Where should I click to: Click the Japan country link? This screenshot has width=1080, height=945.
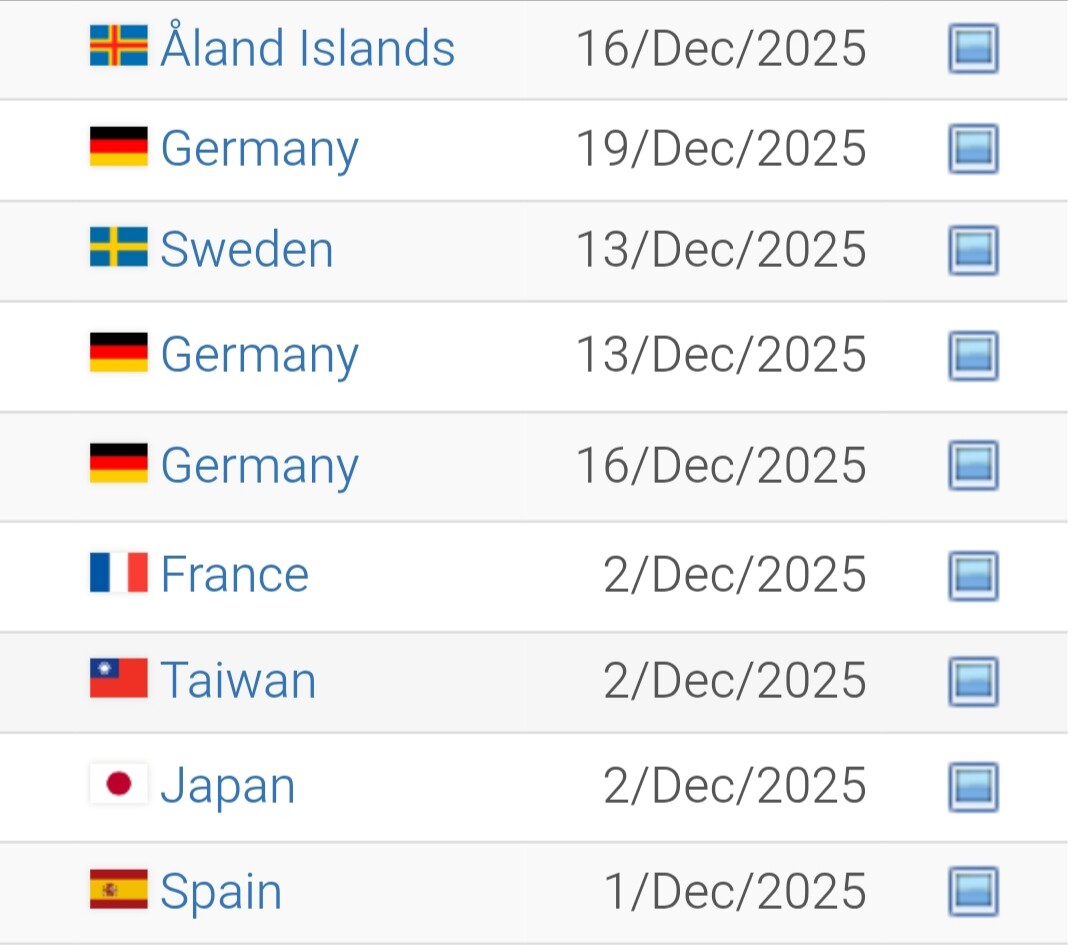coord(228,786)
